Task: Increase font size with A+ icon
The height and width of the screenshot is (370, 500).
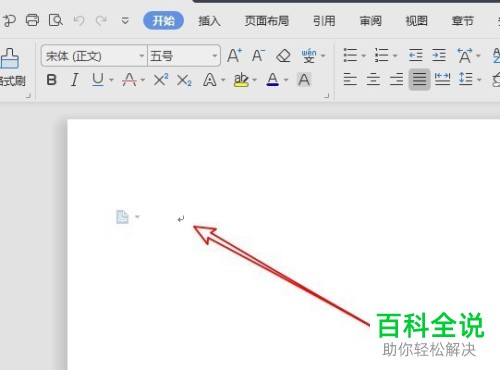Action: (x=235, y=55)
